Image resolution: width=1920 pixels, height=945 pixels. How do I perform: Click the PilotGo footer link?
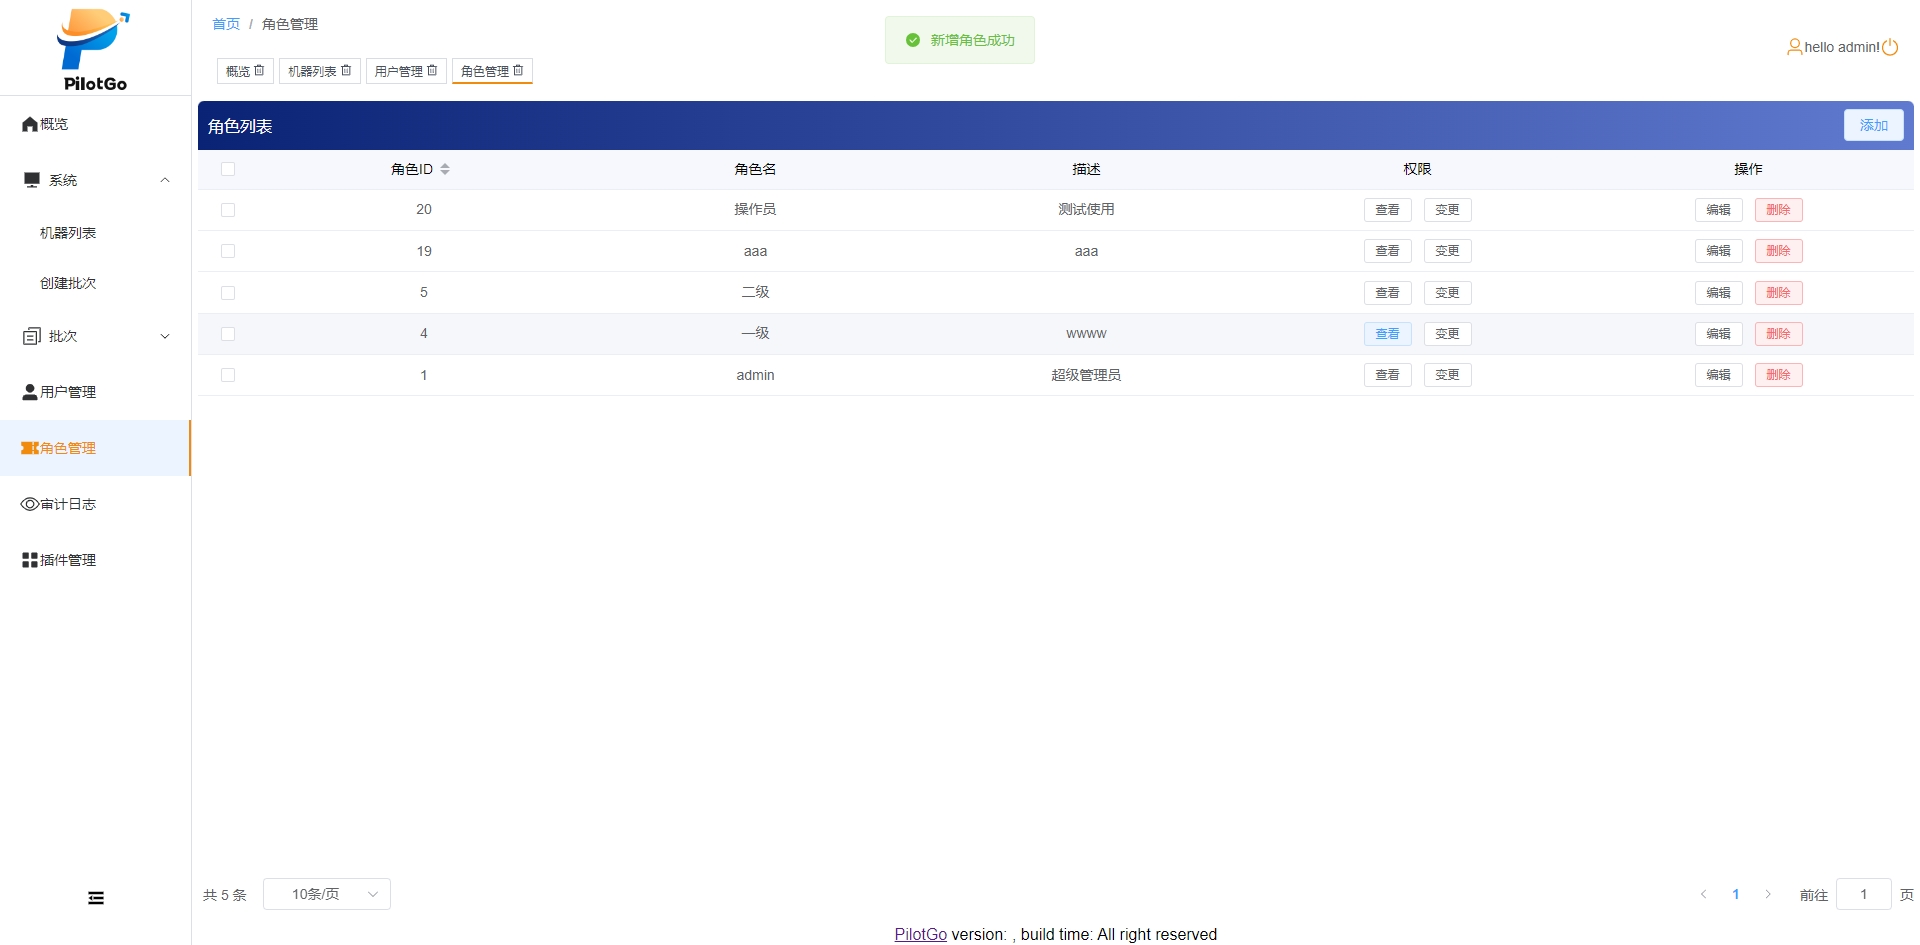[920, 934]
